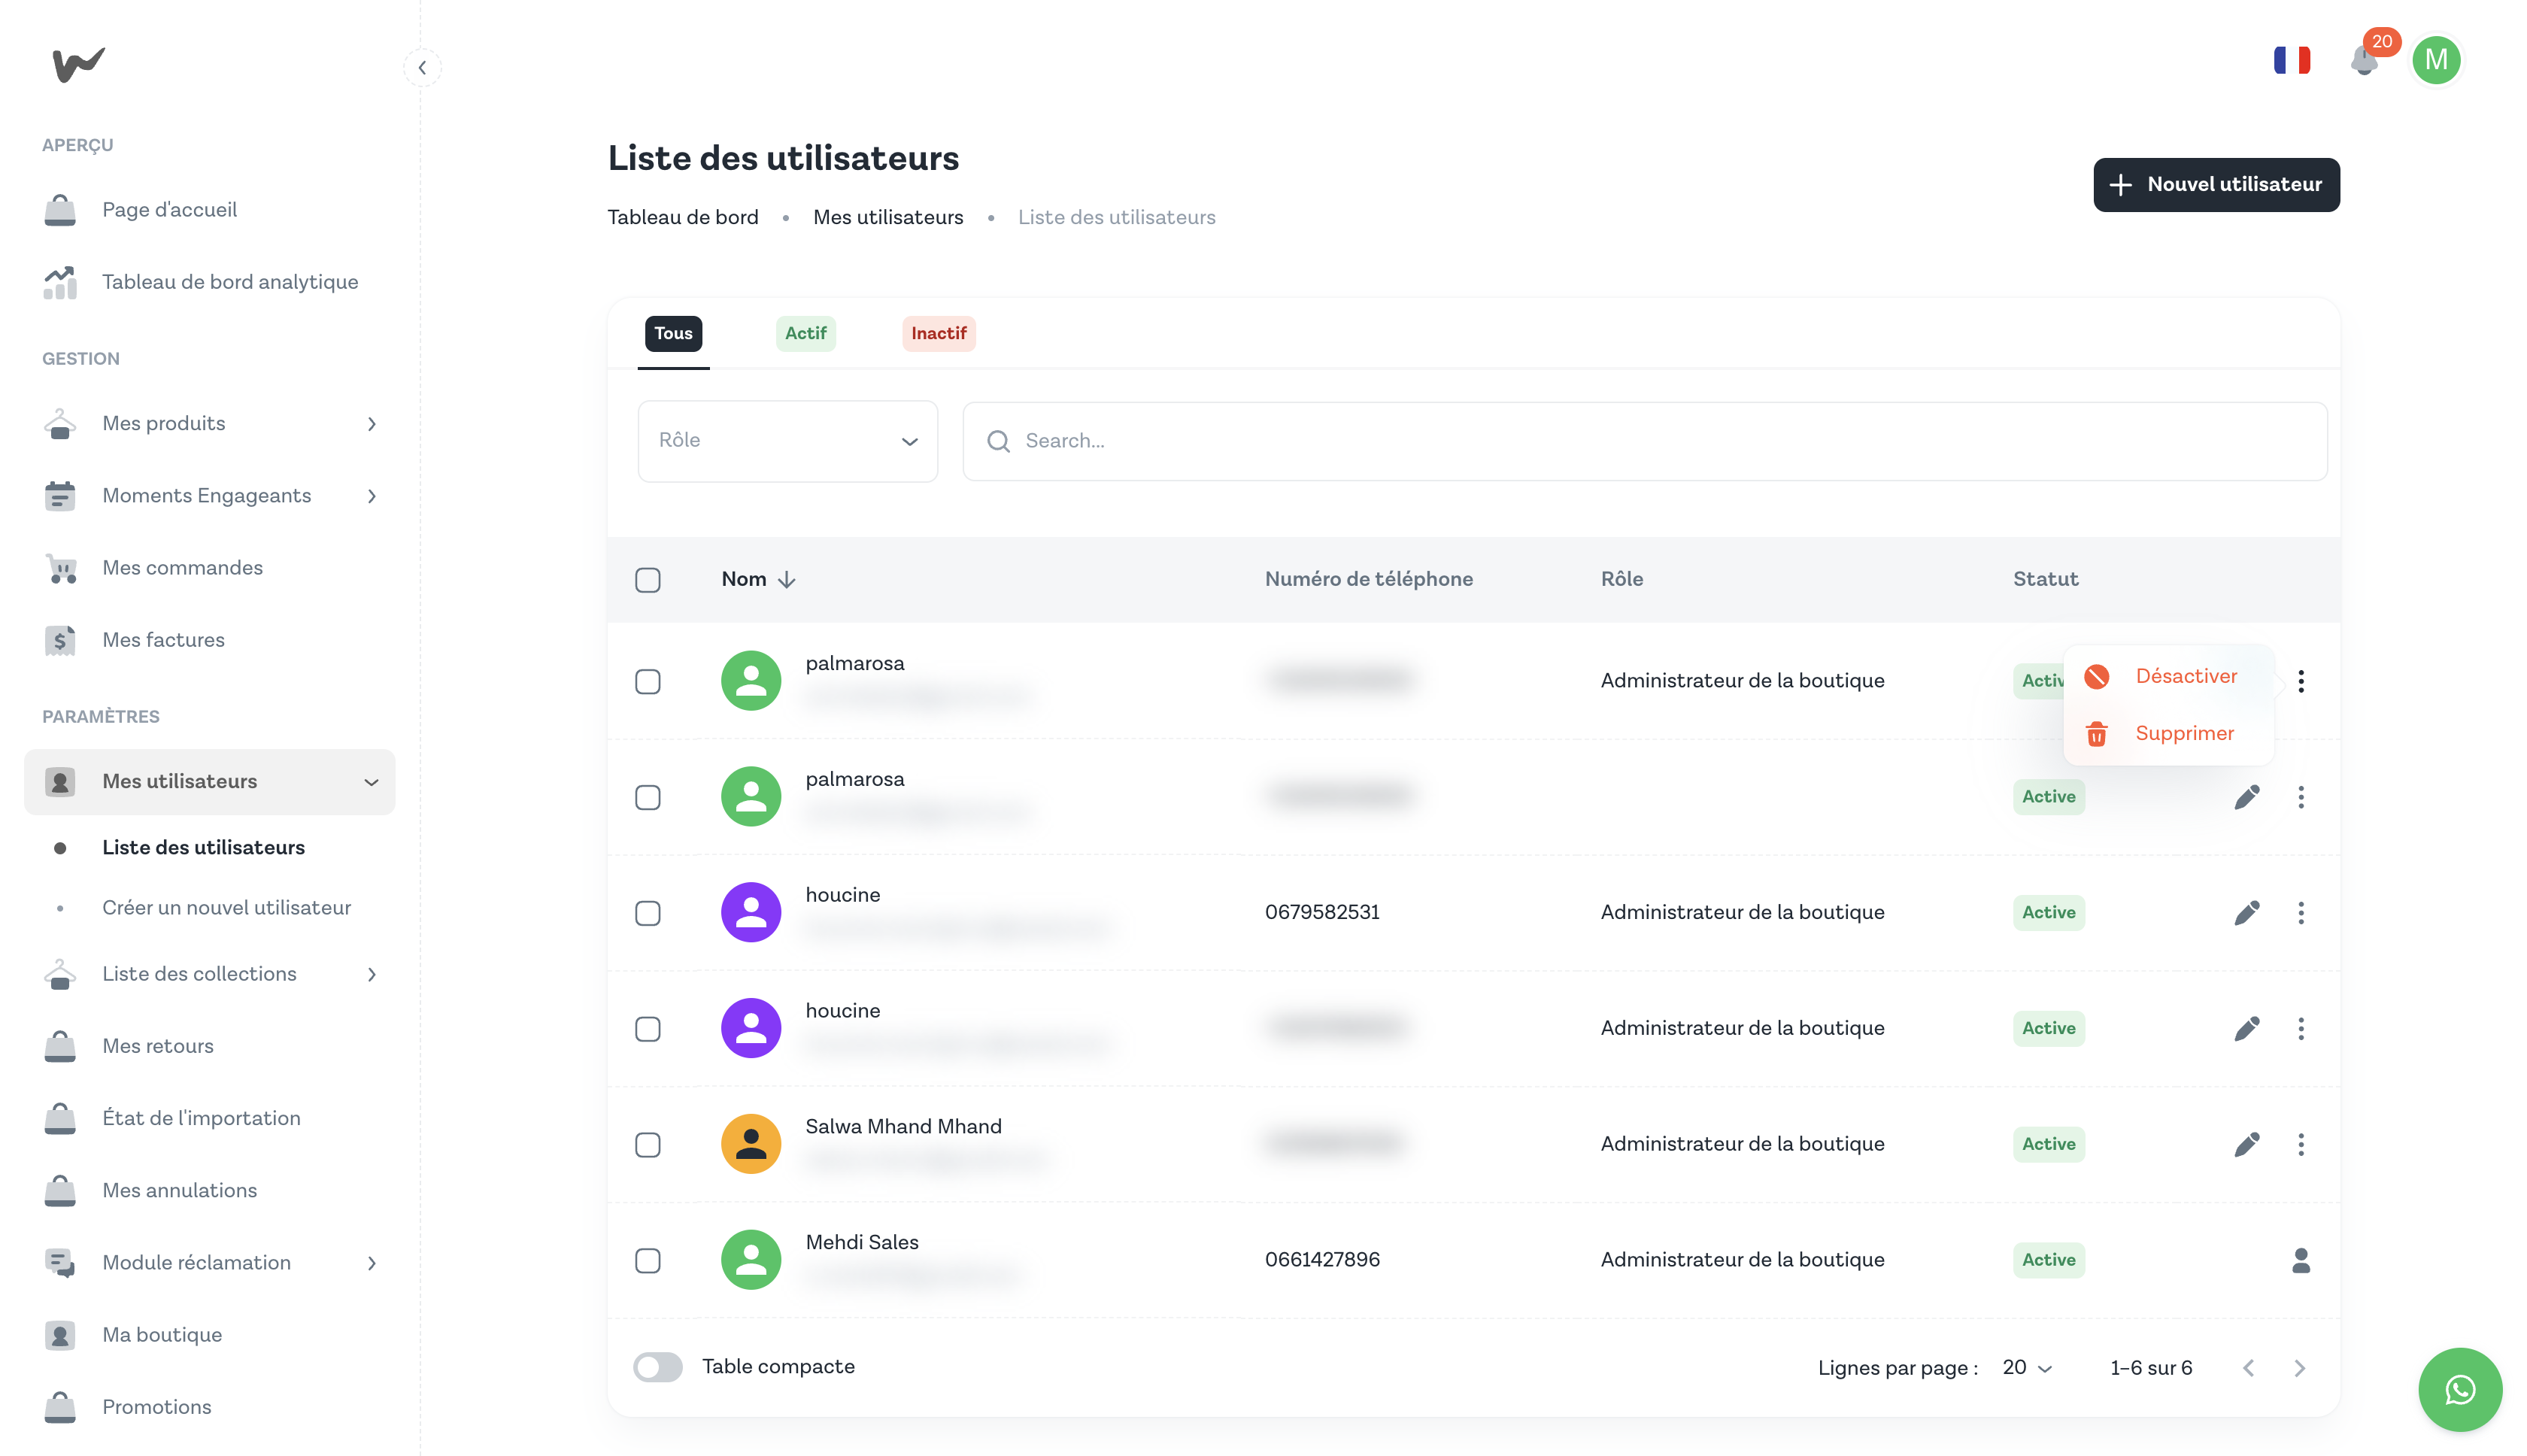The image size is (2527, 1456).
Task: Open the Rôle filter dropdown
Action: click(787, 441)
